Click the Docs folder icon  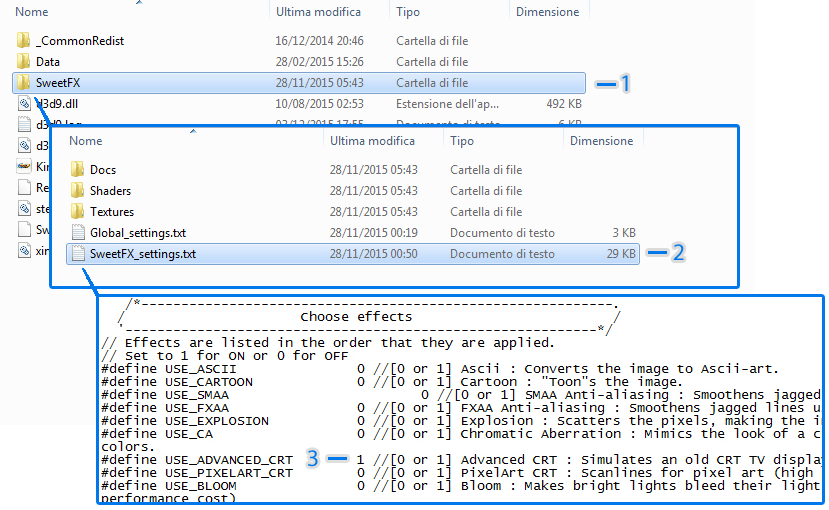(x=77, y=170)
